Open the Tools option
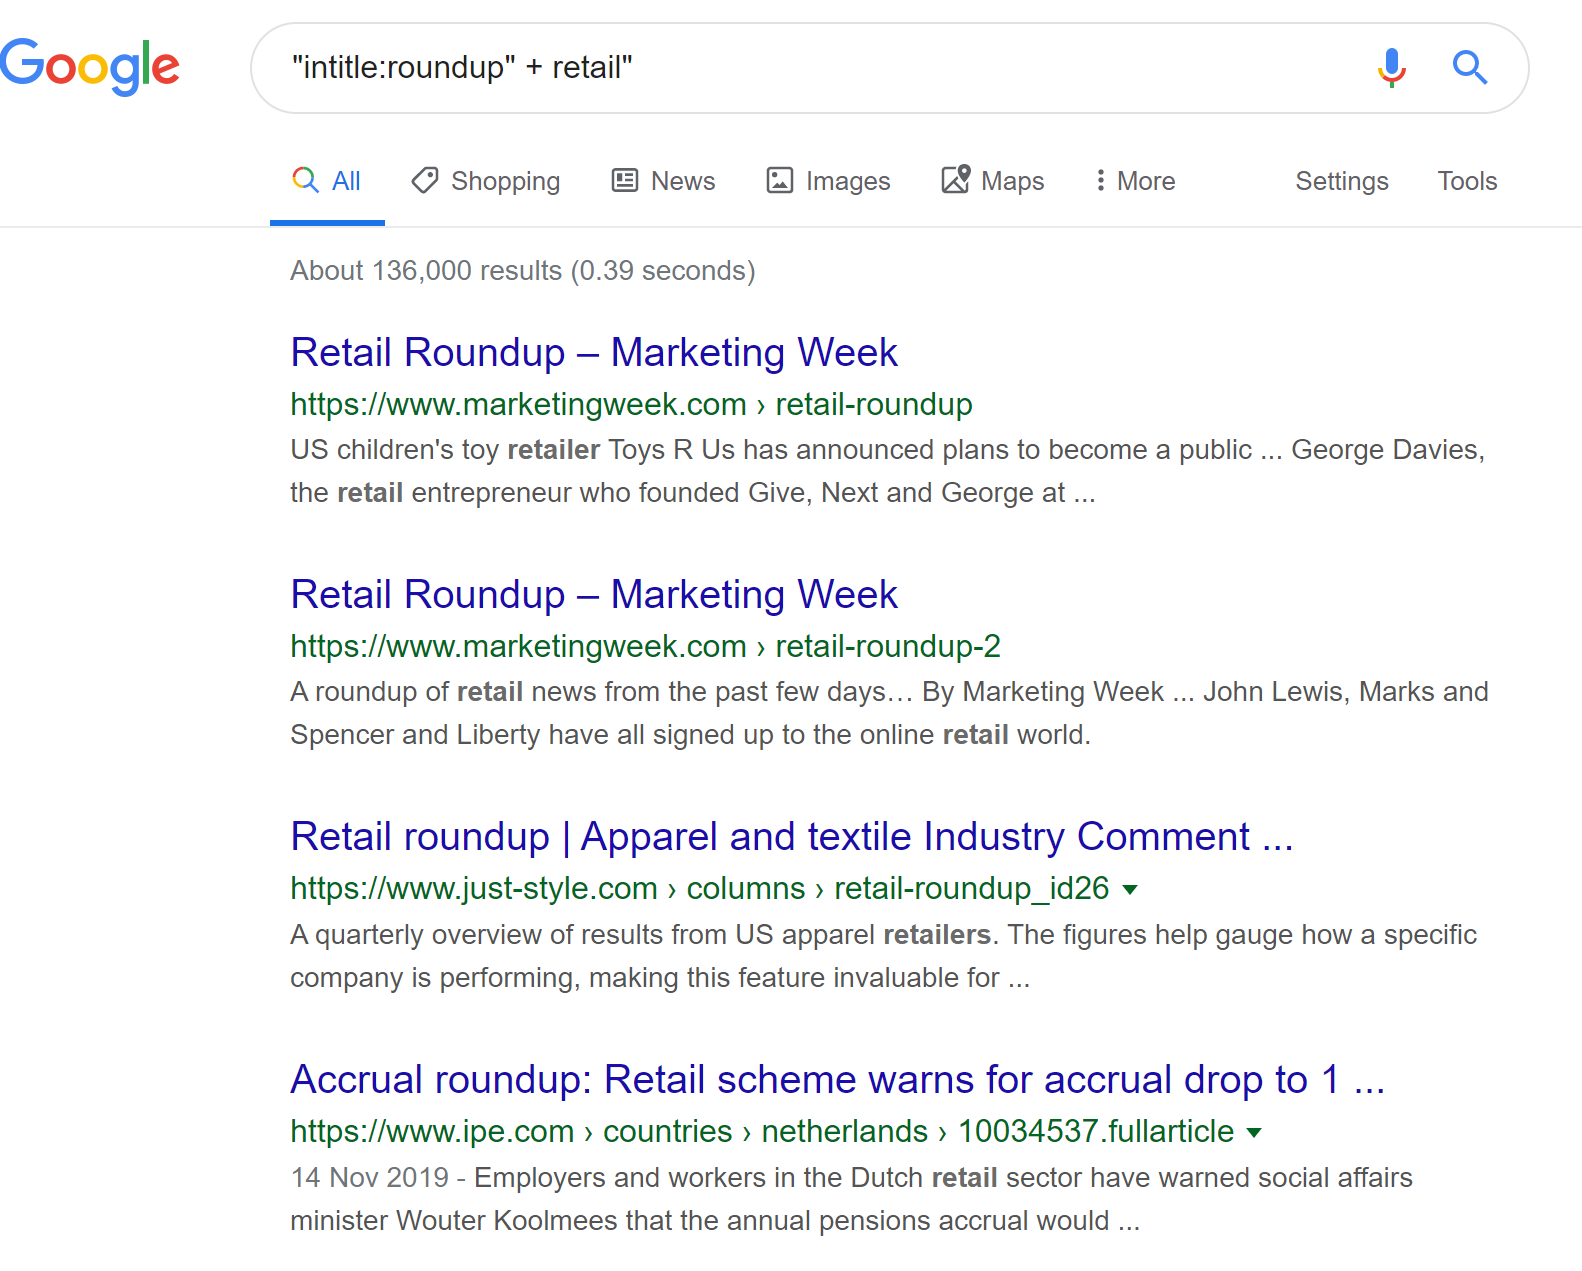 point(1467,181)
